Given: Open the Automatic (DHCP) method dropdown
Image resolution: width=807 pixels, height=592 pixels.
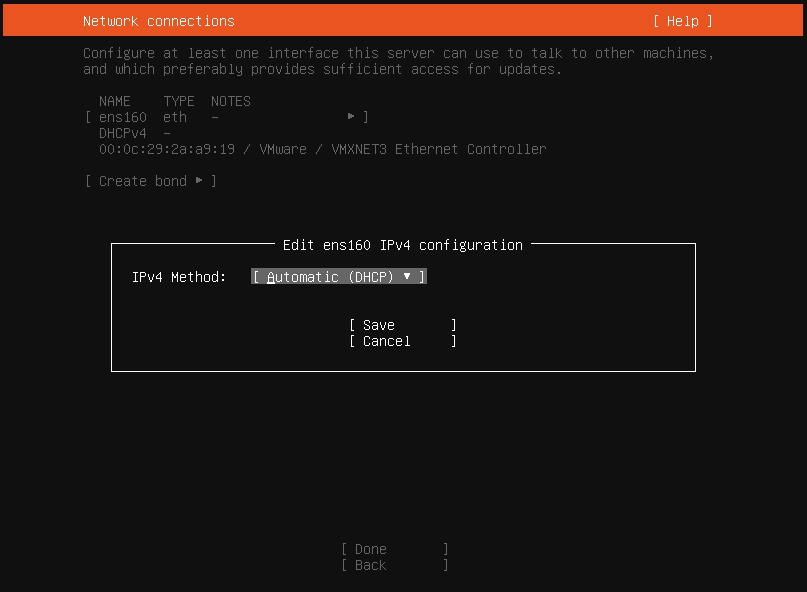Looking at the screenshot, I should tap(338, 277).
